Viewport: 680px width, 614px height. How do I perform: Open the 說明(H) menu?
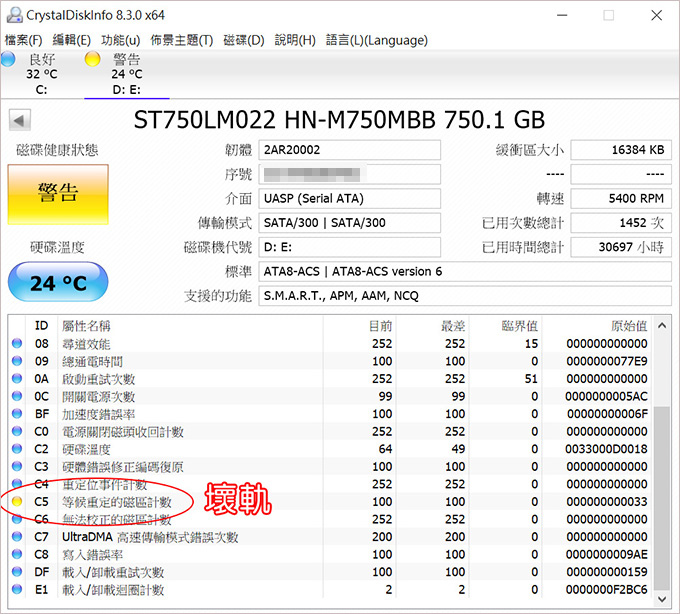(295, 40)
